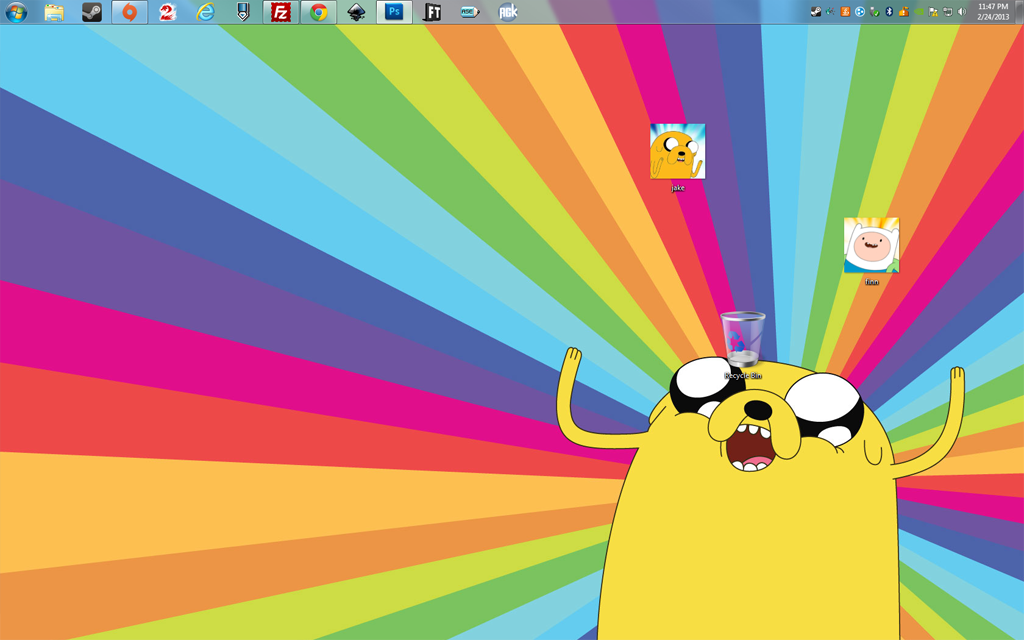This screenshot has height=640, width=1024.
Task: Switch to FileZilla in the taskbar
Action: [281, 12]
